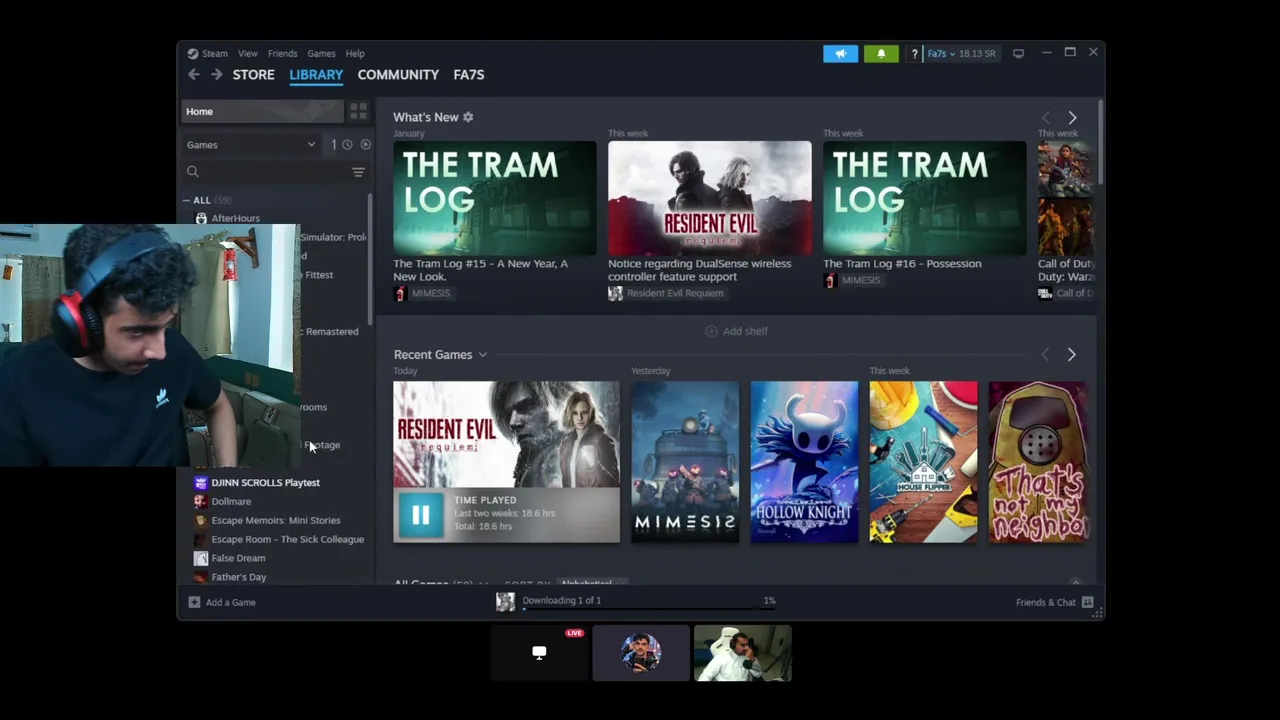This screenshot has width=1280, height=720.
Task: Click the question mark help icon
Action: (x=914, y=54)
